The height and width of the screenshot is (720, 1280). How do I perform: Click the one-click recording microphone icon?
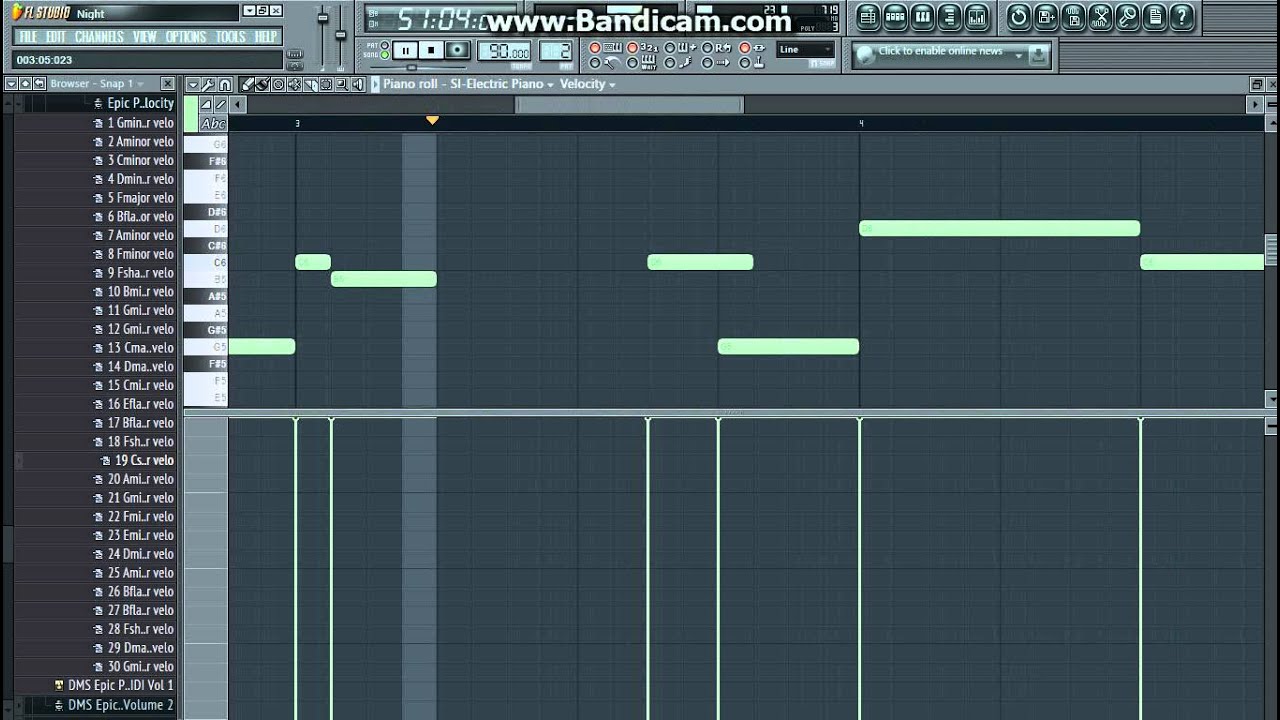coord(1128,17)
